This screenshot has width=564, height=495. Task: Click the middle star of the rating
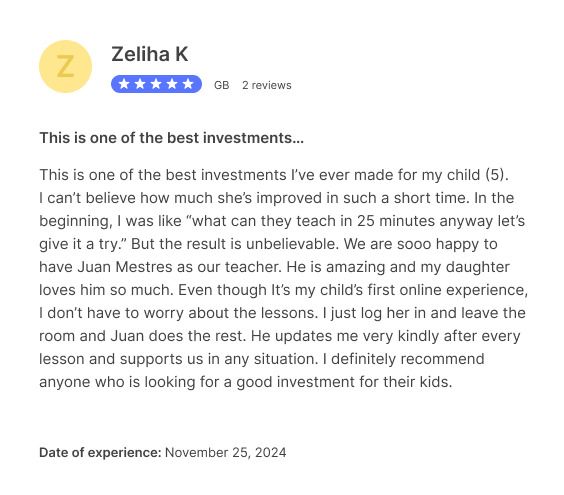[156, 84]
